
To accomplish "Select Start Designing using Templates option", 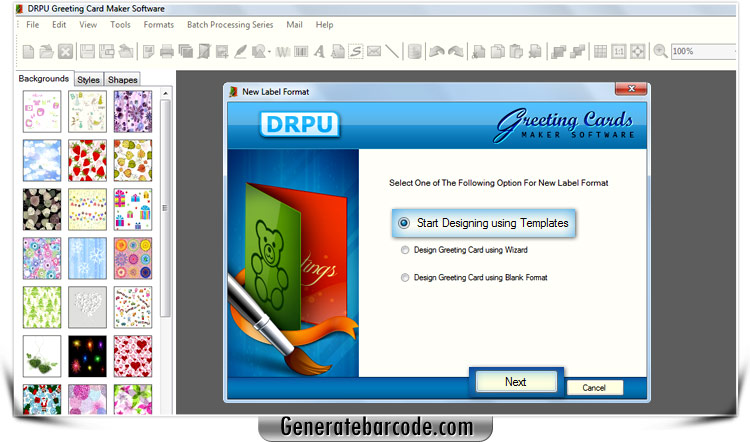I will 404,223.
